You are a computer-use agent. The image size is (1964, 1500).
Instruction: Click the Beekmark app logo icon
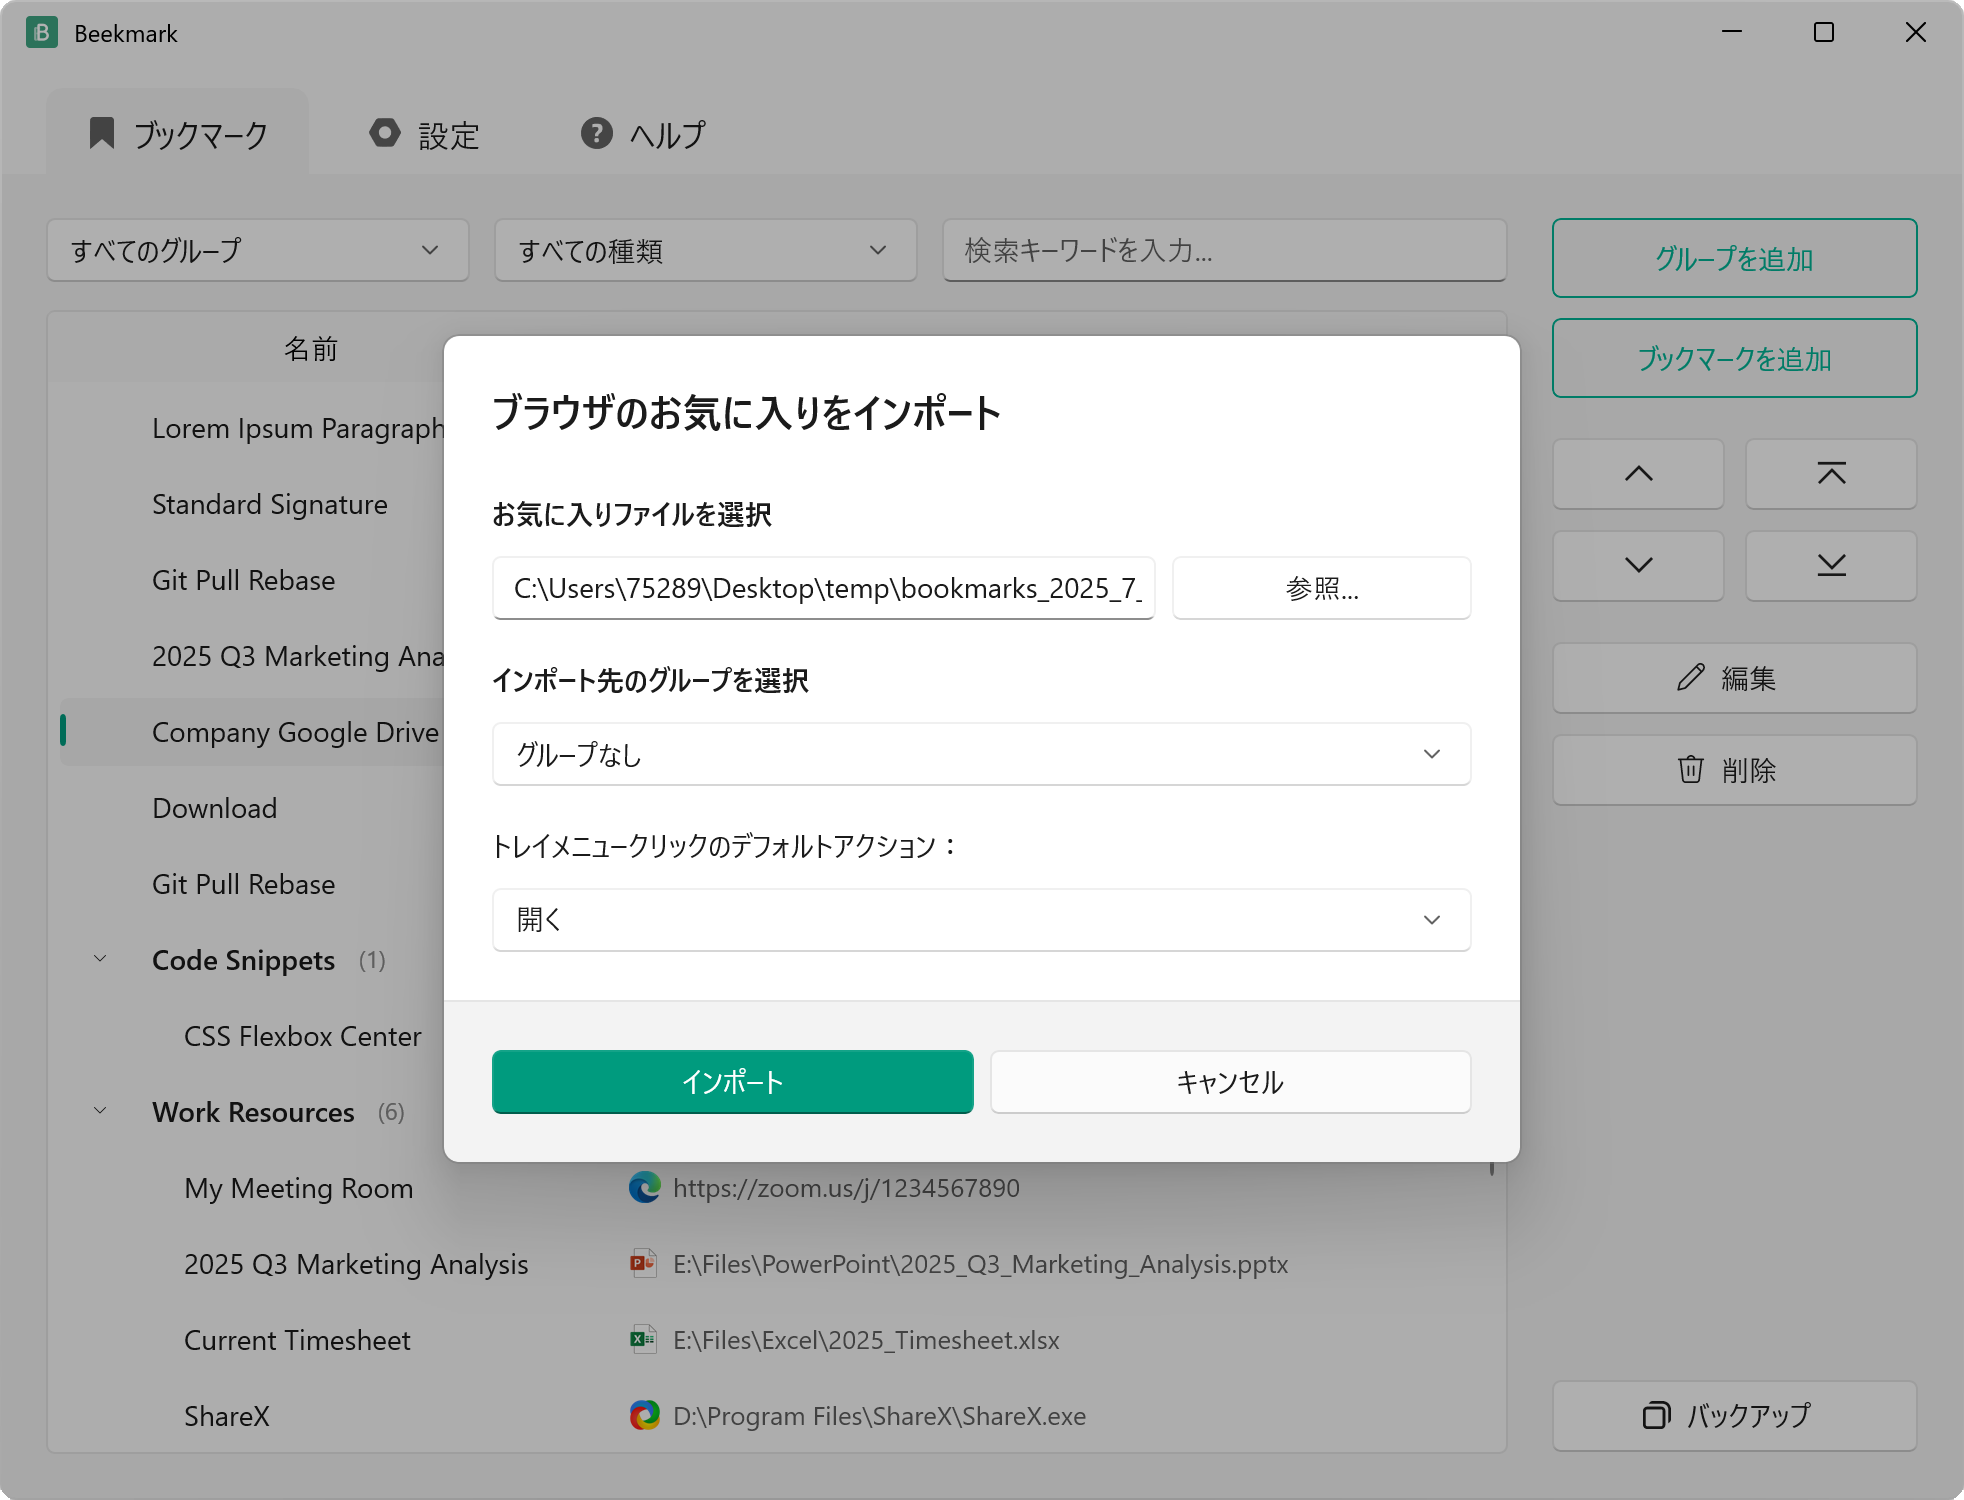41,33
